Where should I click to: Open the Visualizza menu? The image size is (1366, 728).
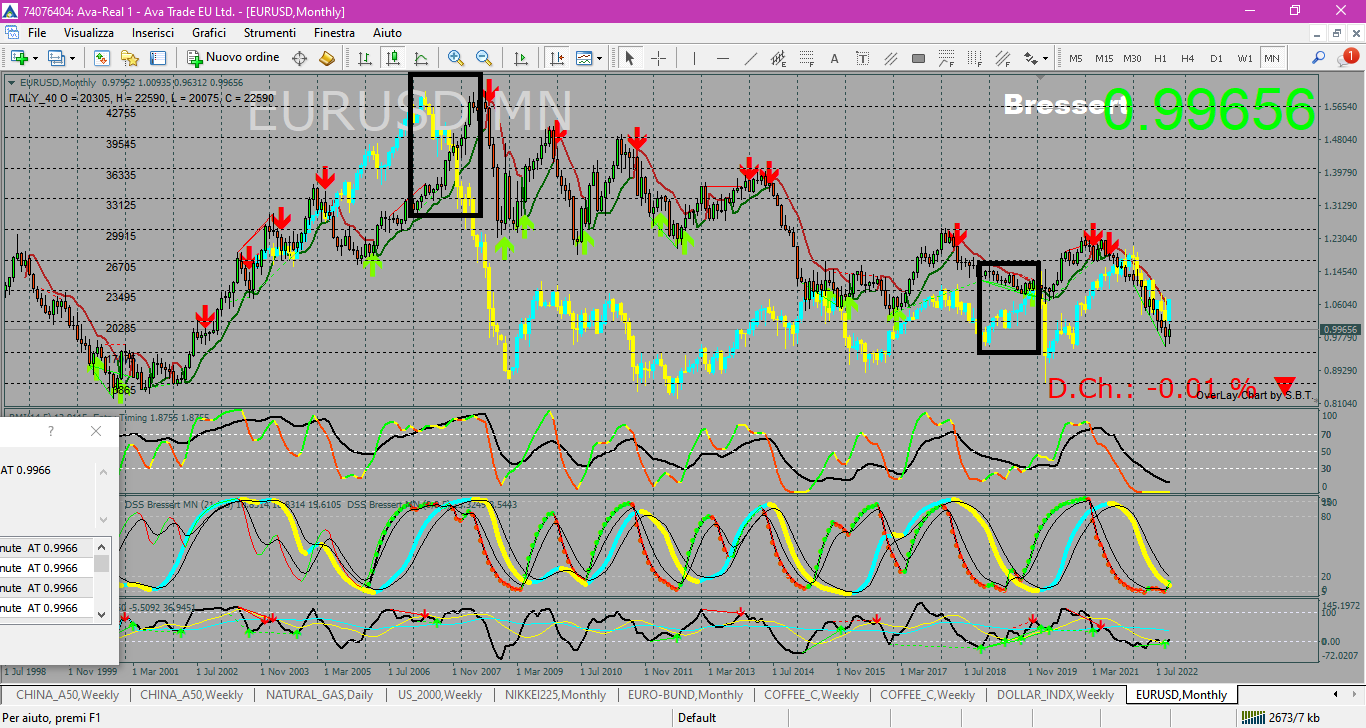click(89, 33)
